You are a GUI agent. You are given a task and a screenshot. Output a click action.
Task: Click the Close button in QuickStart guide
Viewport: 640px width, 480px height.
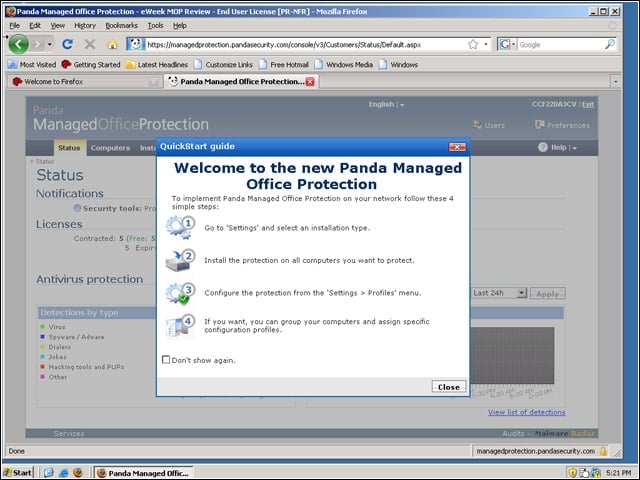449,387
